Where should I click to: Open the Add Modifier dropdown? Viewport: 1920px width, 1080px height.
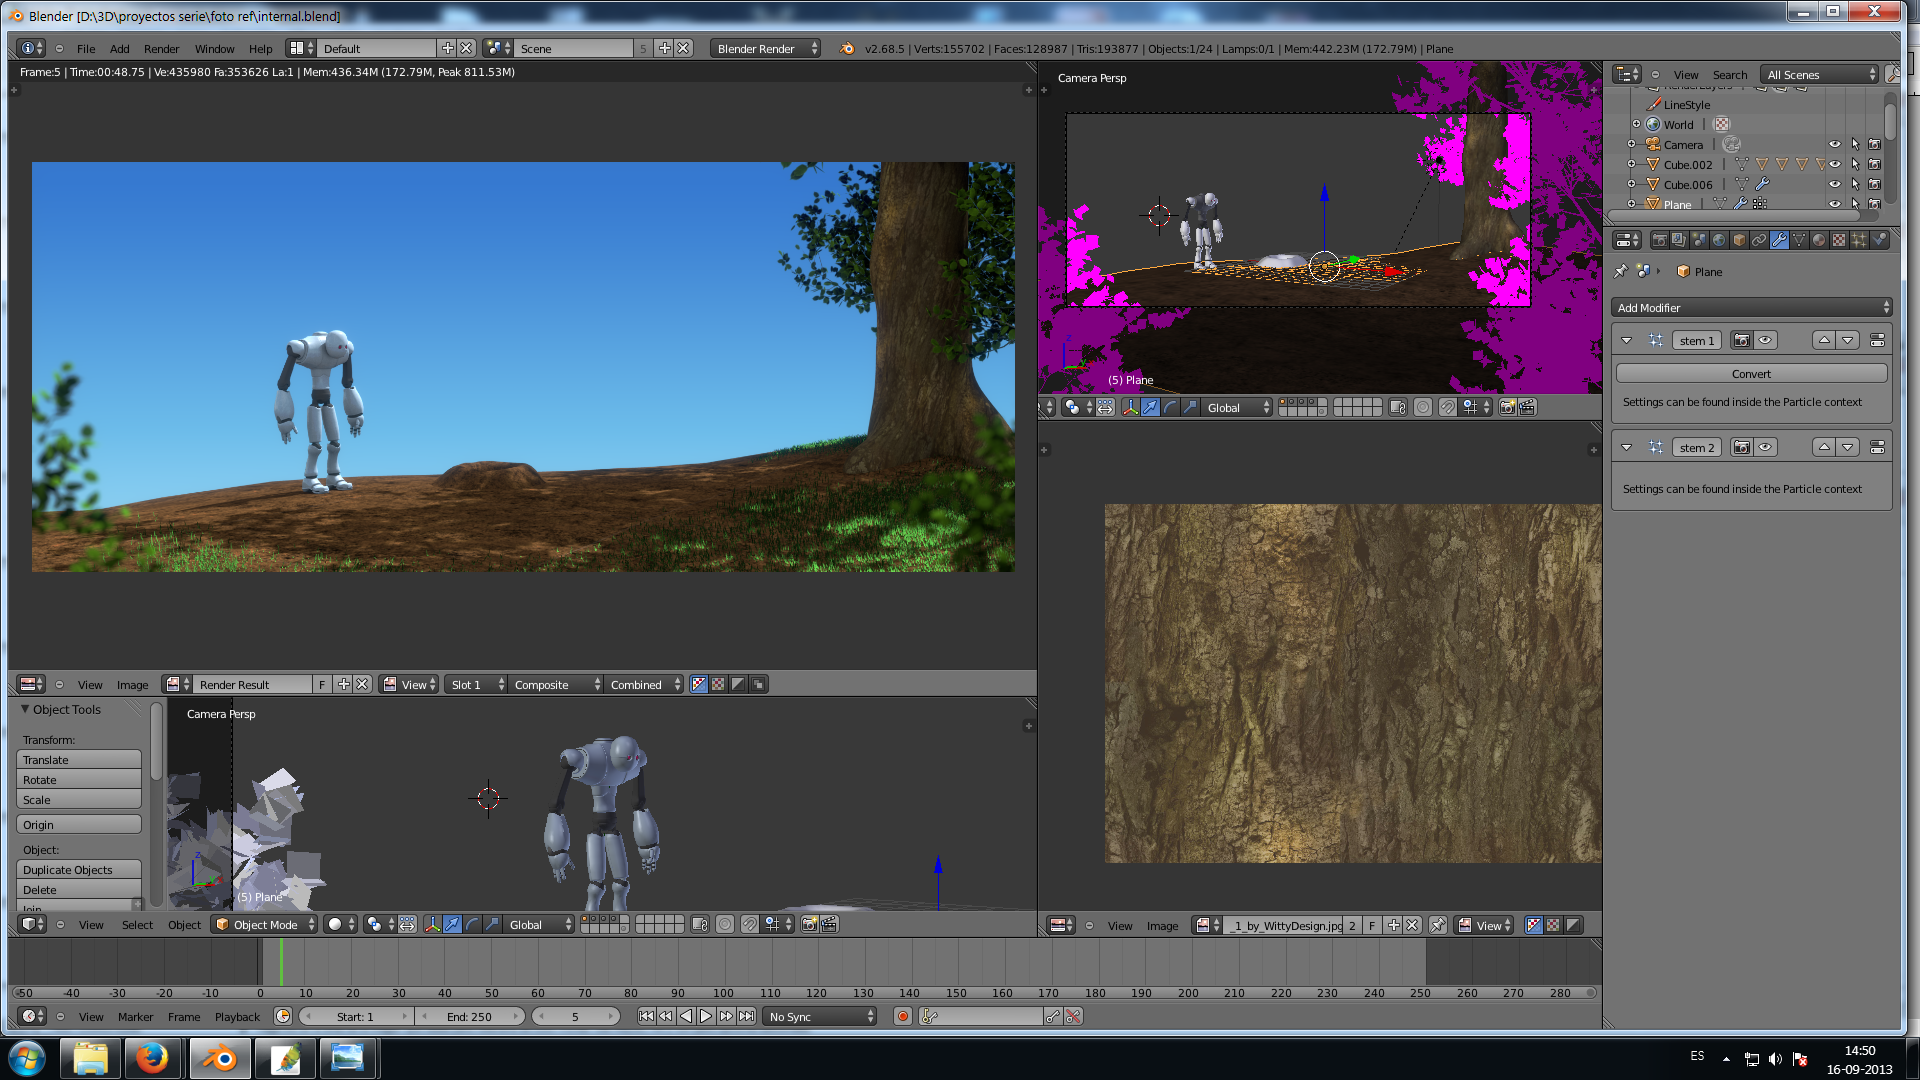(x=1752, y=308)
